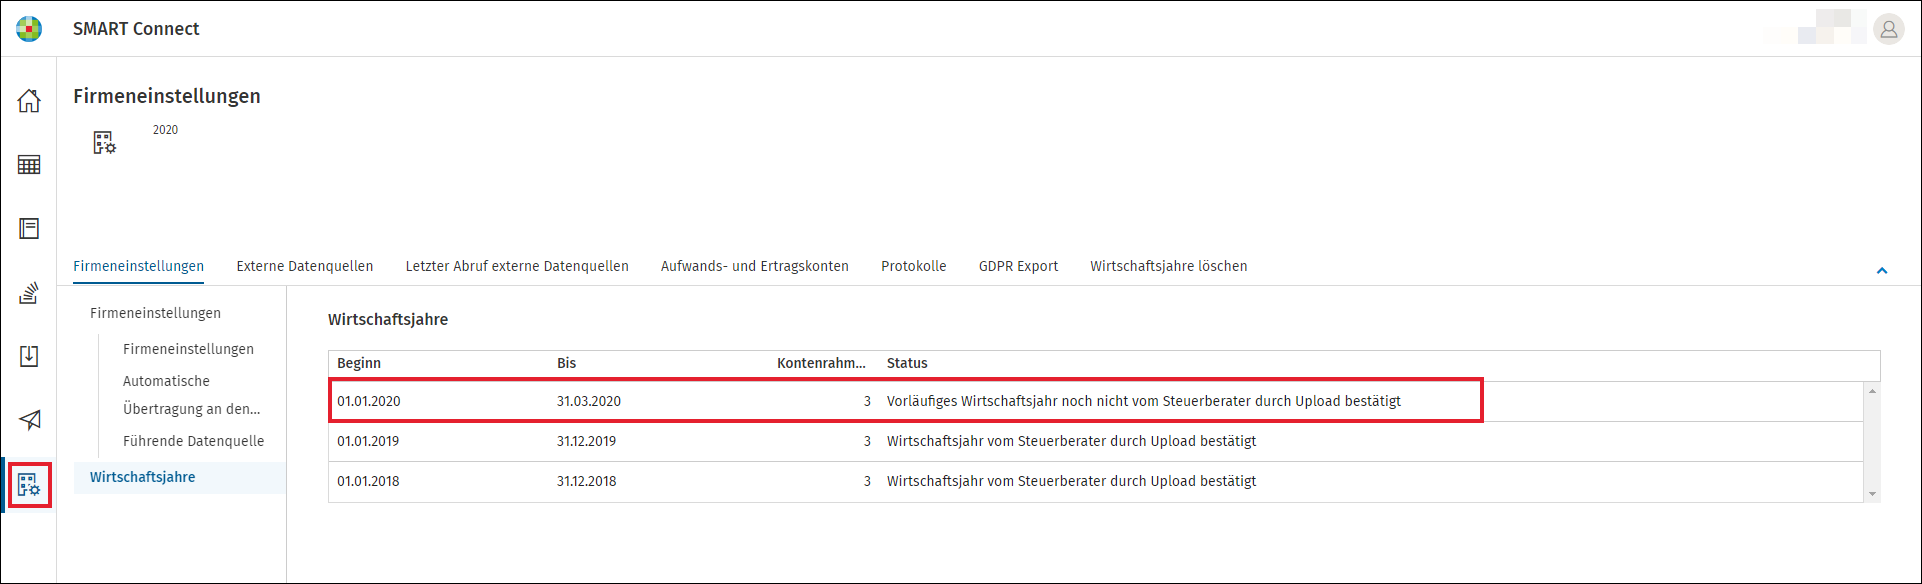Select Führende Datenquelle in side tree
This screenshot has height=584, width=1922.
pos(194,441)
